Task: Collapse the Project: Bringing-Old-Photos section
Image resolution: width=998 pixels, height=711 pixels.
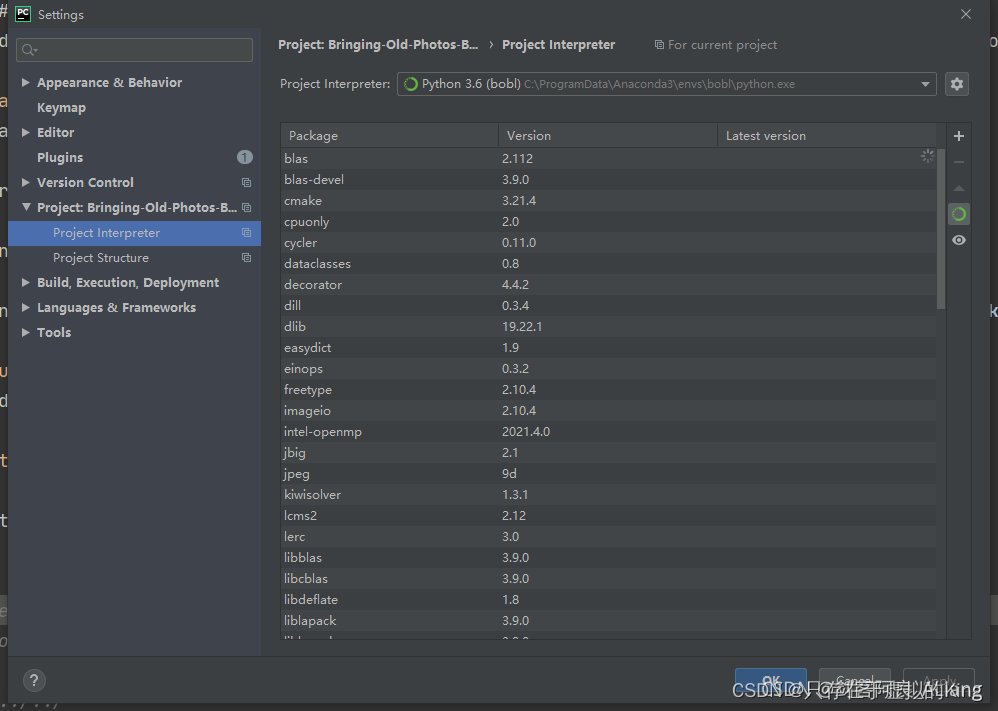Action: pyautogui.click(x=25, y=207)
